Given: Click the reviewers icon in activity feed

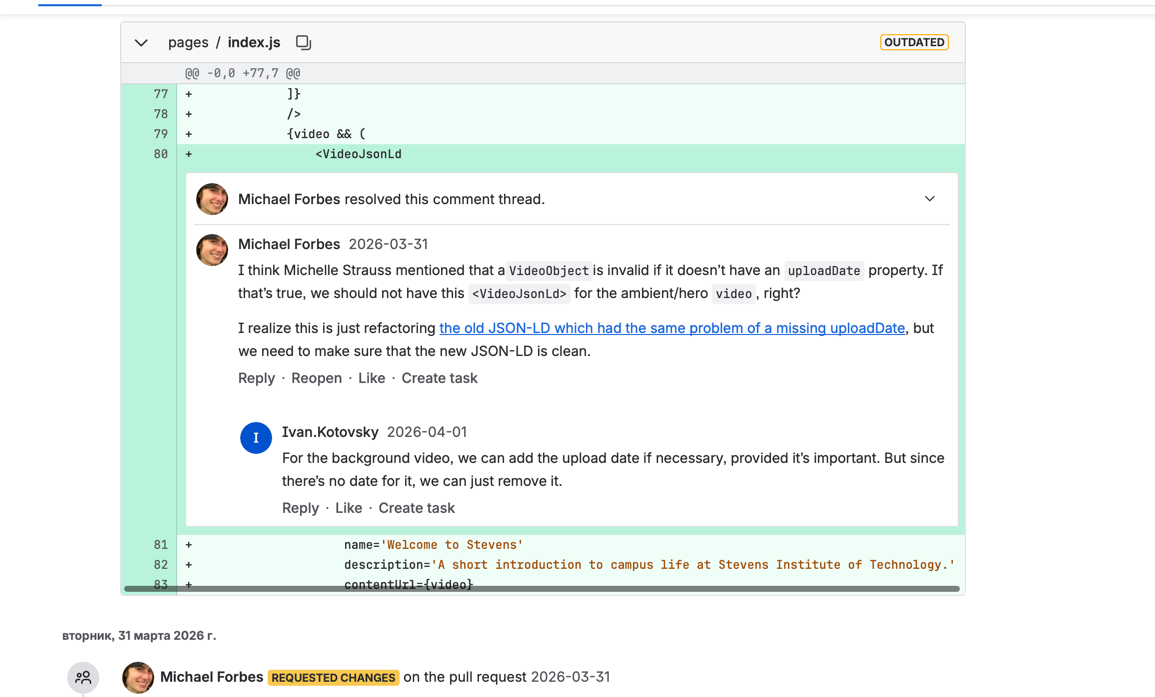Looking at the screenshot, I should 83,677.
